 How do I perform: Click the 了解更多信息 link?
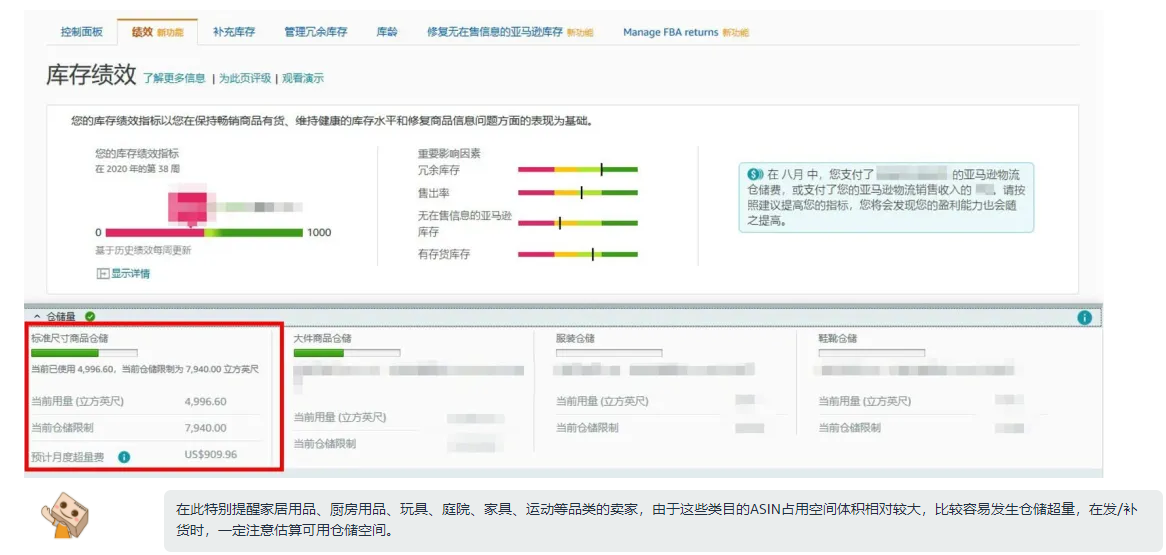click(174, 78)
